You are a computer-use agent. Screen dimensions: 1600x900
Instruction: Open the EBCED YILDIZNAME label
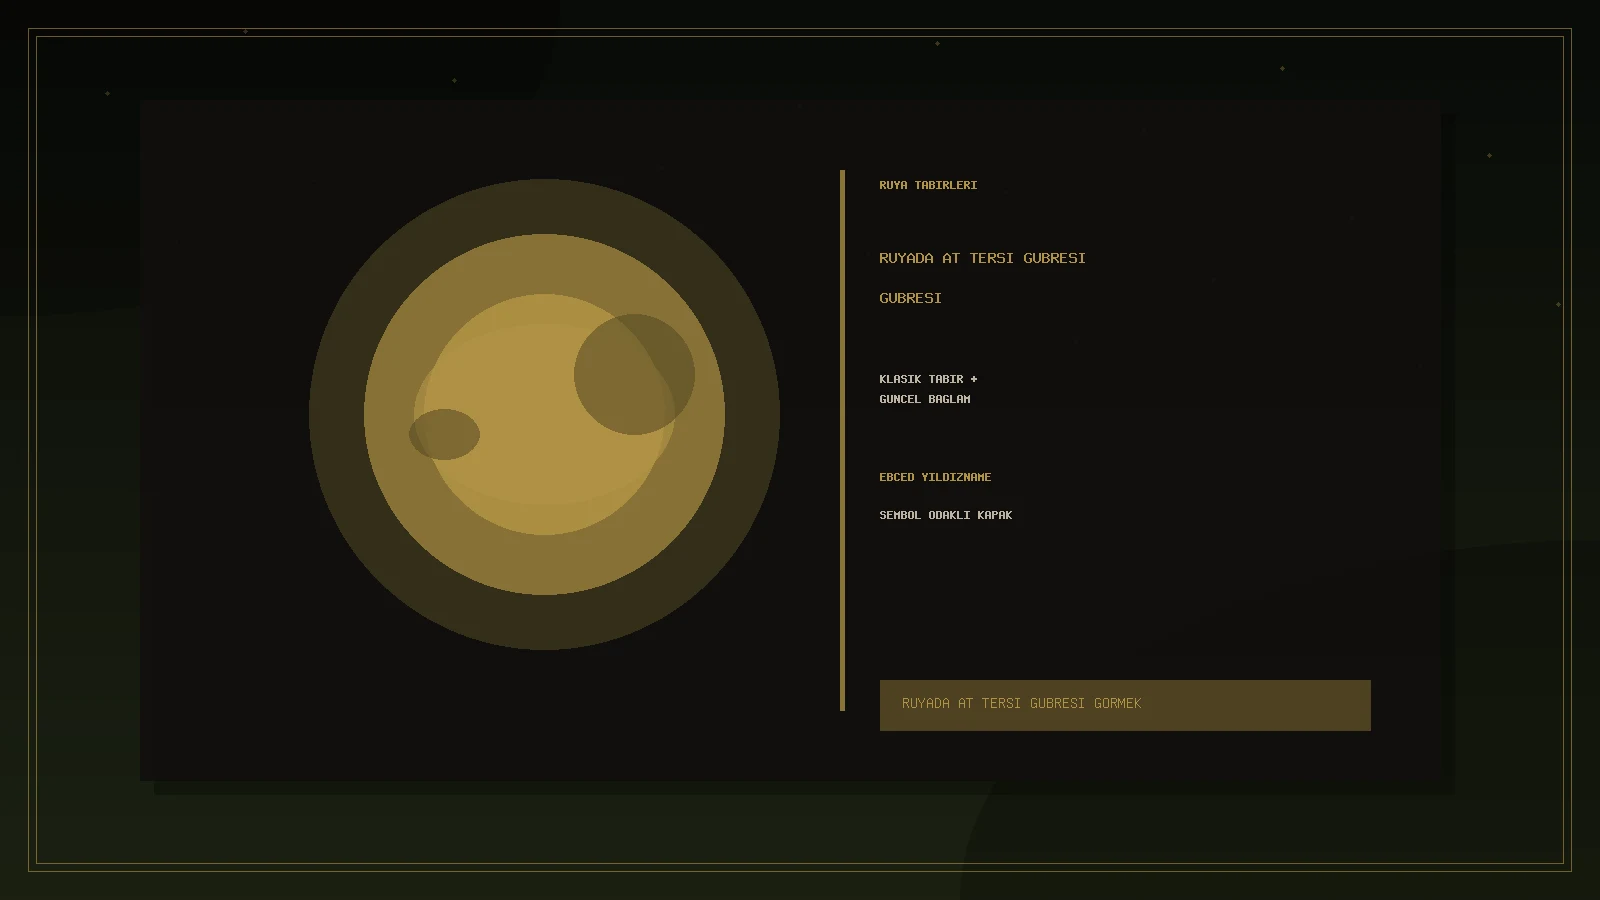[935, 477]
